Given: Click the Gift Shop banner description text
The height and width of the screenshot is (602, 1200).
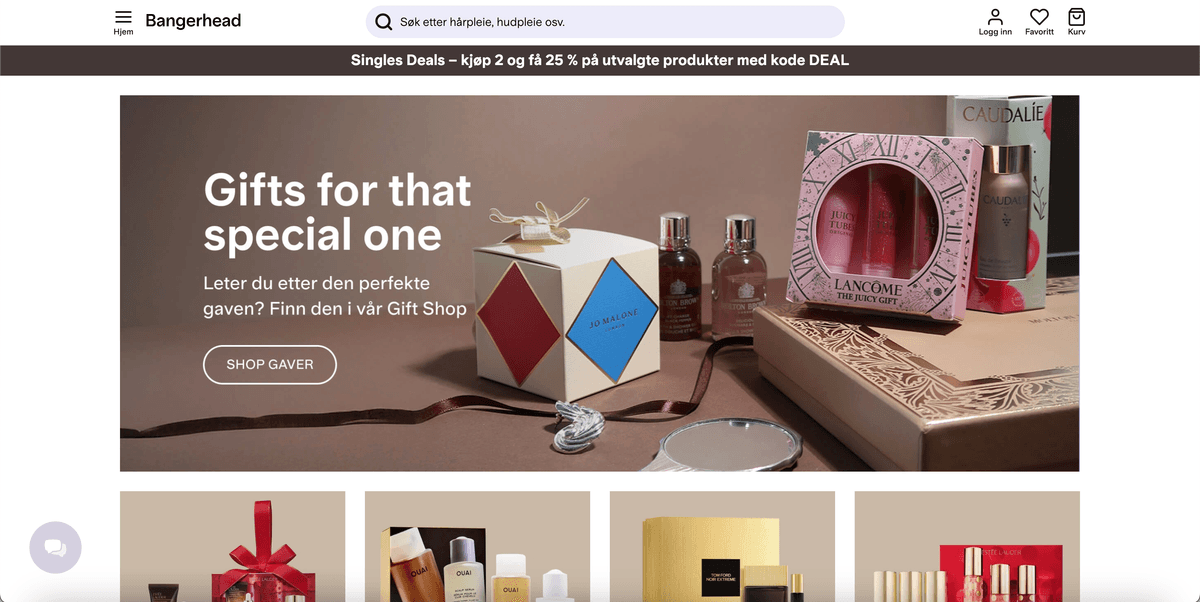Looking at the screenshot, I should 335,296.
